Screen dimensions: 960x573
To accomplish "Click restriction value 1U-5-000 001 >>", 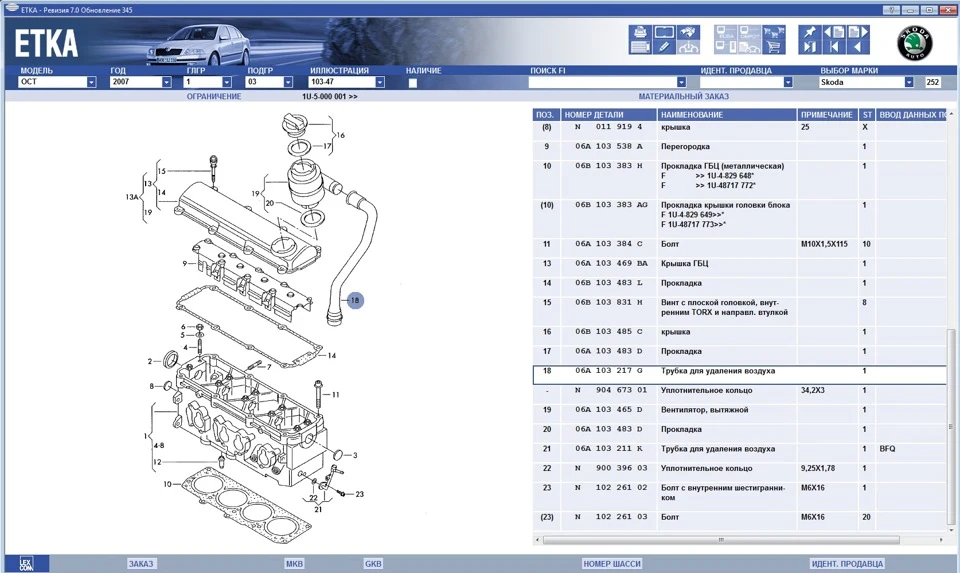I will coord(329,96).
